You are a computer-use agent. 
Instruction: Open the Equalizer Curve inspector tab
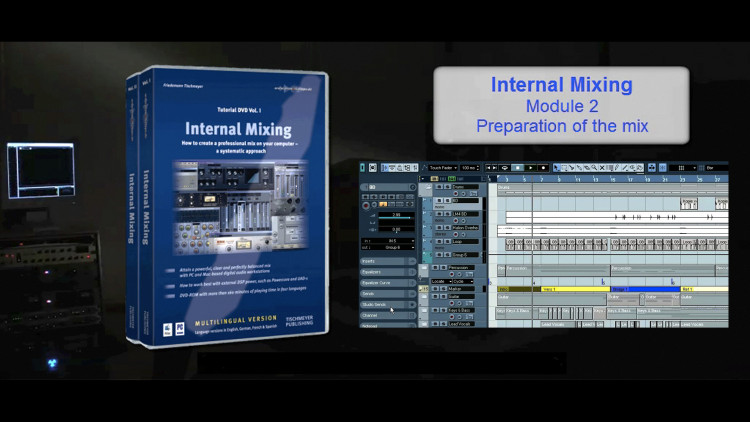(388, 283)
